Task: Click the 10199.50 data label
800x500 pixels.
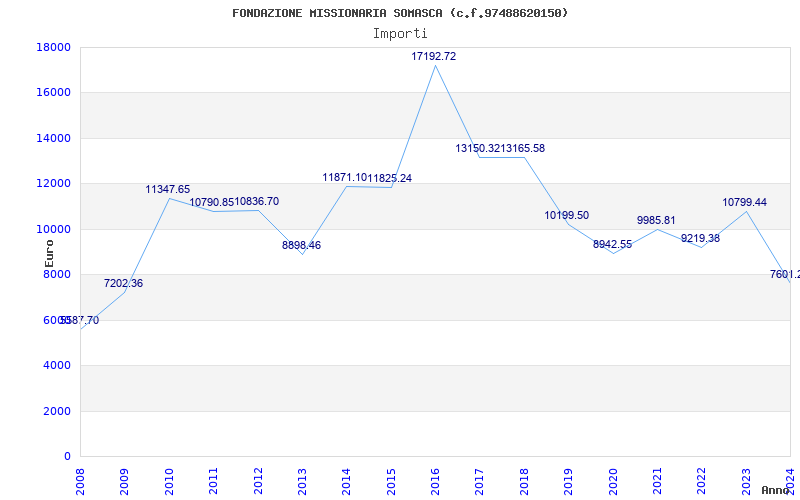Action: (x=566, y=215)
